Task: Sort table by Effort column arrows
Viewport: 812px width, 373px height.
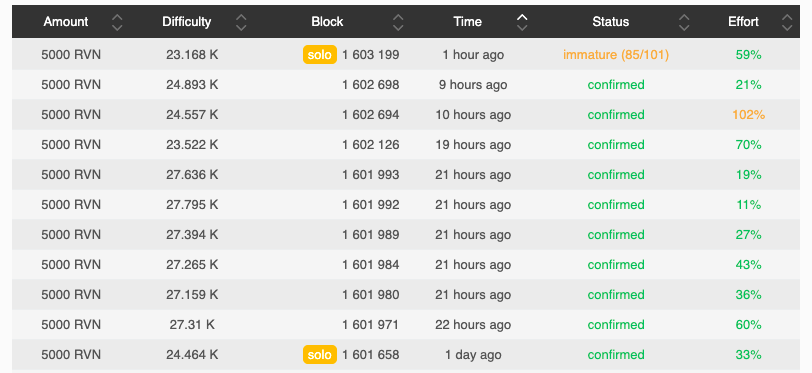Action: pyautogui.click(x=787, y=22)
